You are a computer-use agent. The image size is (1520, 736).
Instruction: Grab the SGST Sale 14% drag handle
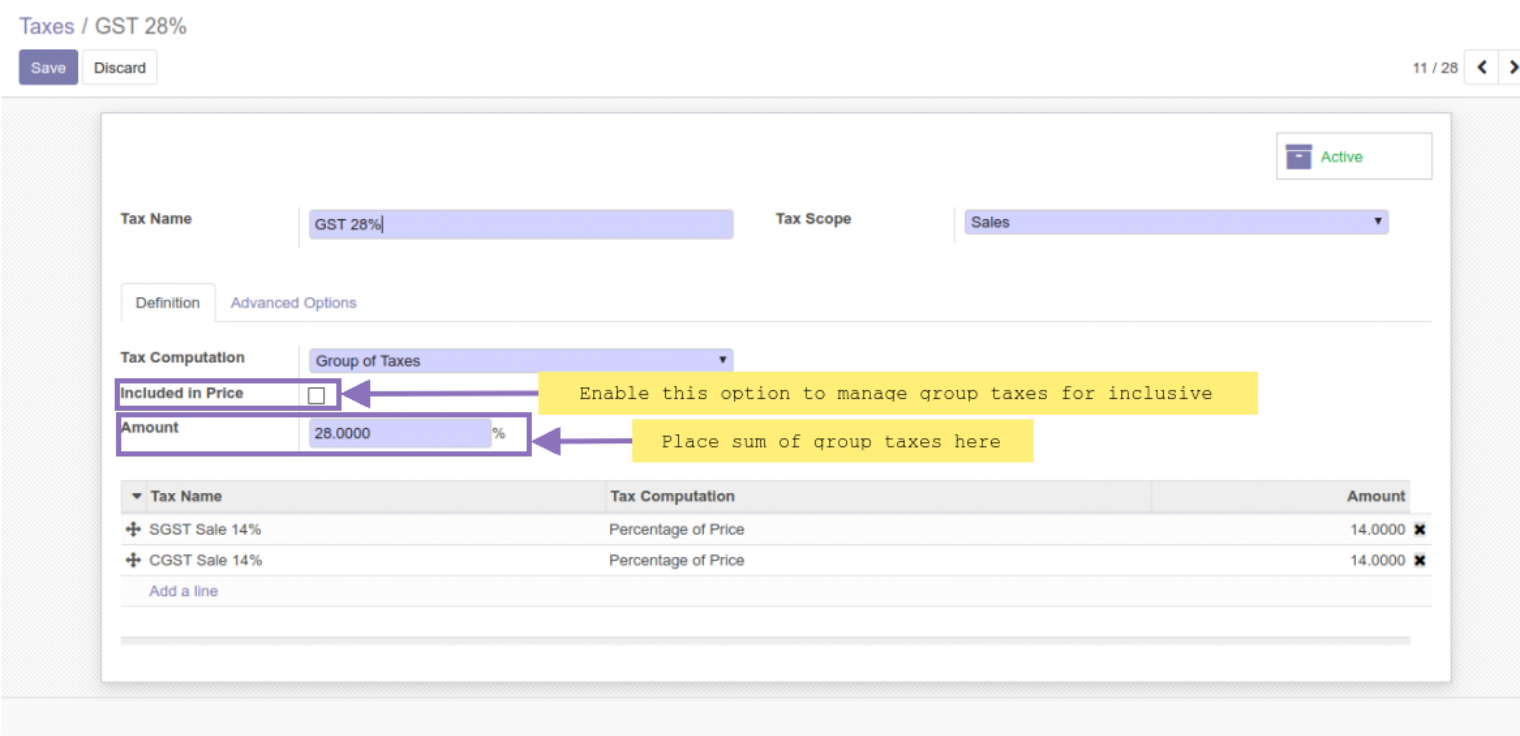pyautogui.click(x=133, y=530)
